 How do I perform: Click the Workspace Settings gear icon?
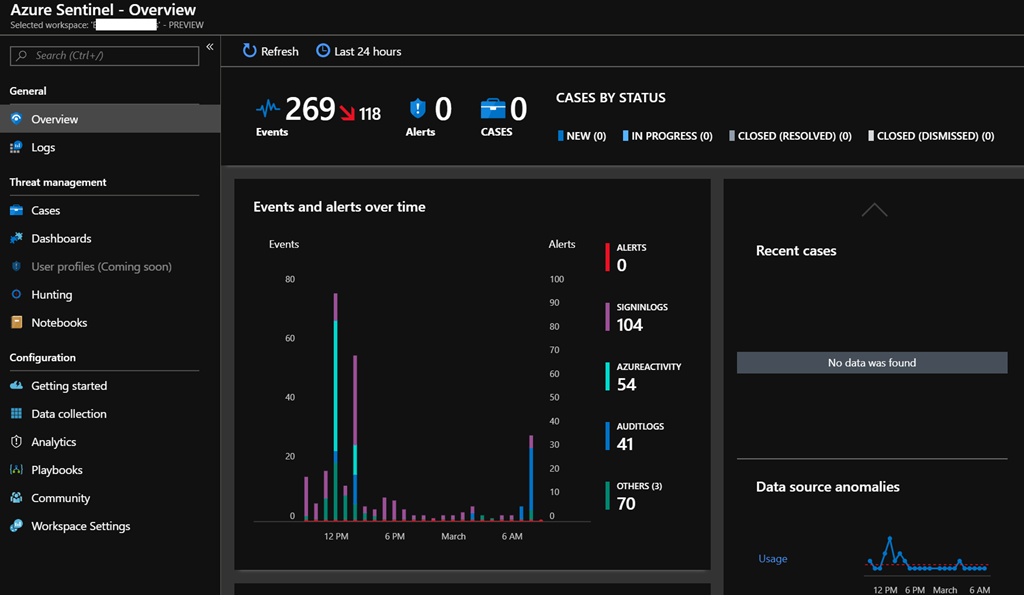click(x=16, y=526)
